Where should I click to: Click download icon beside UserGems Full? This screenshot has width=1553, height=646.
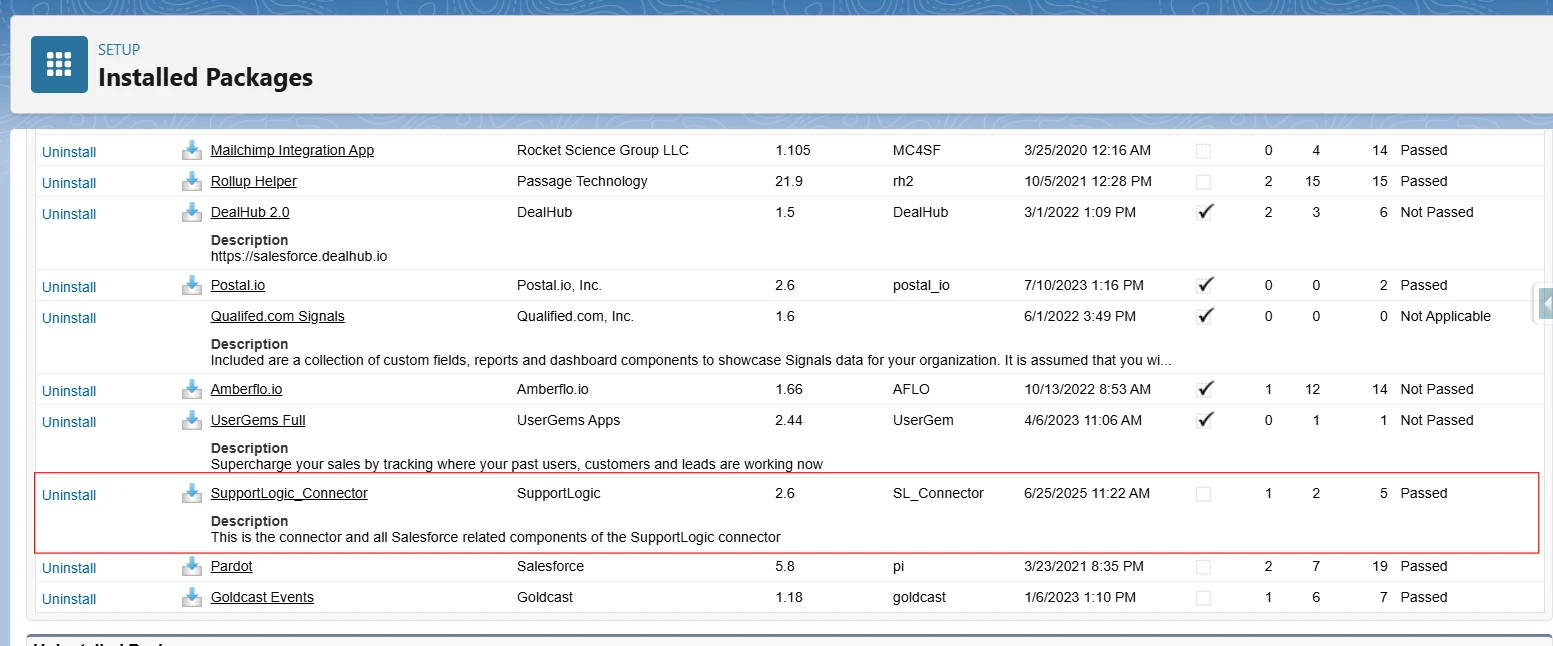coord(192,420)
